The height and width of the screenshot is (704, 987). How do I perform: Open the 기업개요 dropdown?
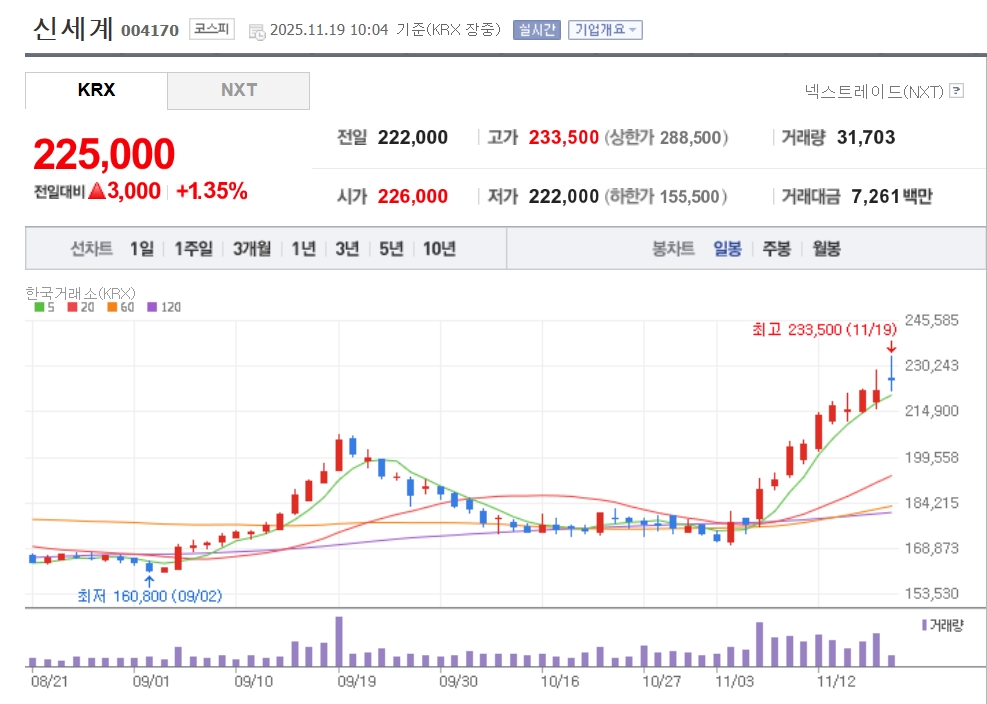point(605,30)
